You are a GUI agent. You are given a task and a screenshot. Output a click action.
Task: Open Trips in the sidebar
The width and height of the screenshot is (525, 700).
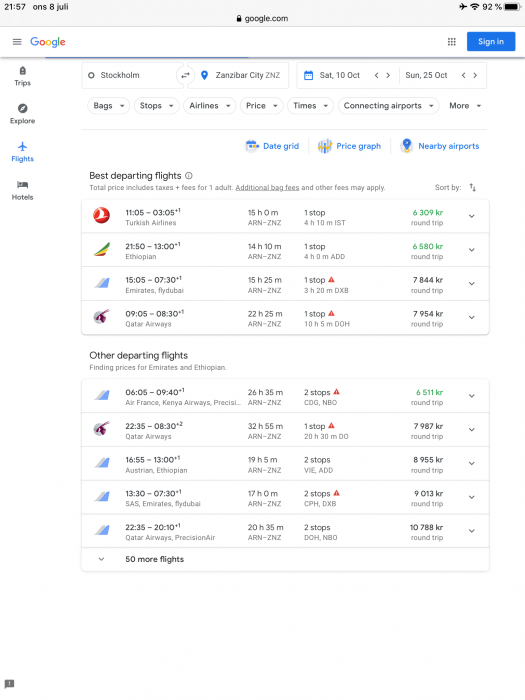click(22, 76)
